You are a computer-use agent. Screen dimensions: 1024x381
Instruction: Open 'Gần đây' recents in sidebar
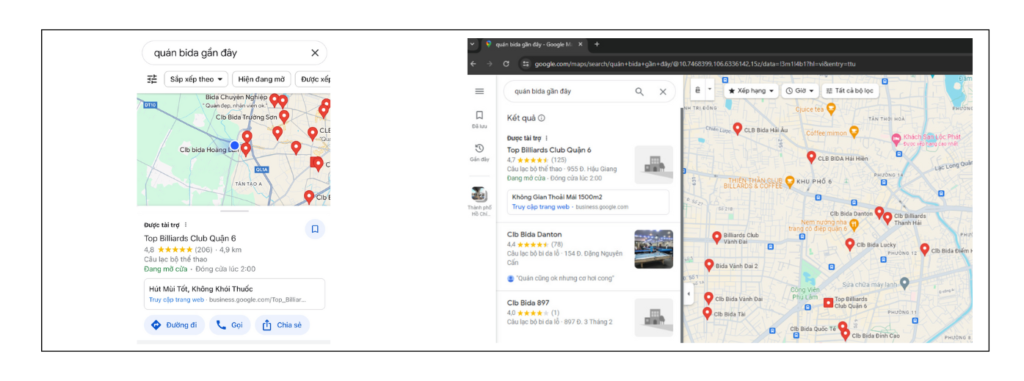click(479, 152)
